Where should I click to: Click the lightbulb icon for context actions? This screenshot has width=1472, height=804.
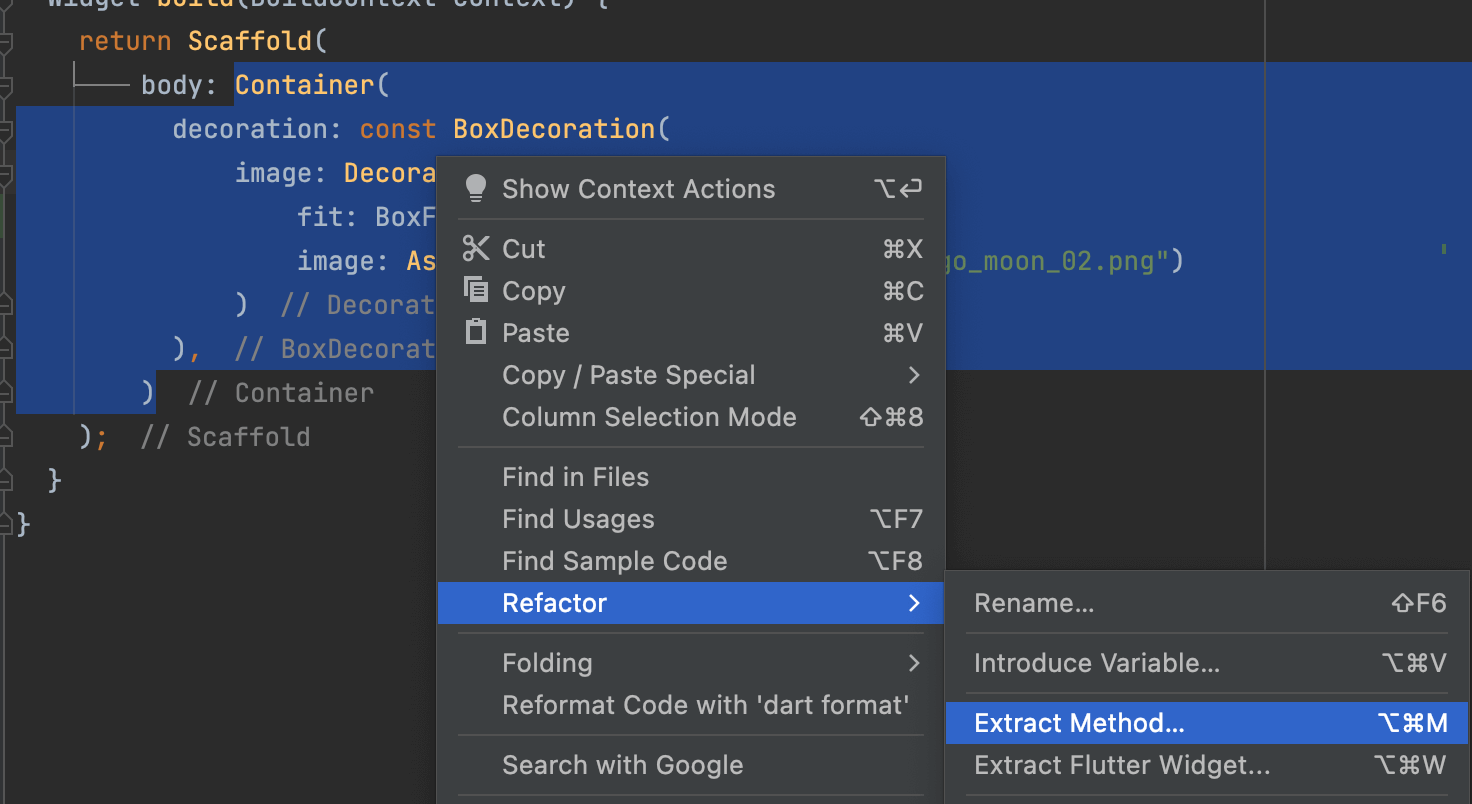coord(476,188)
